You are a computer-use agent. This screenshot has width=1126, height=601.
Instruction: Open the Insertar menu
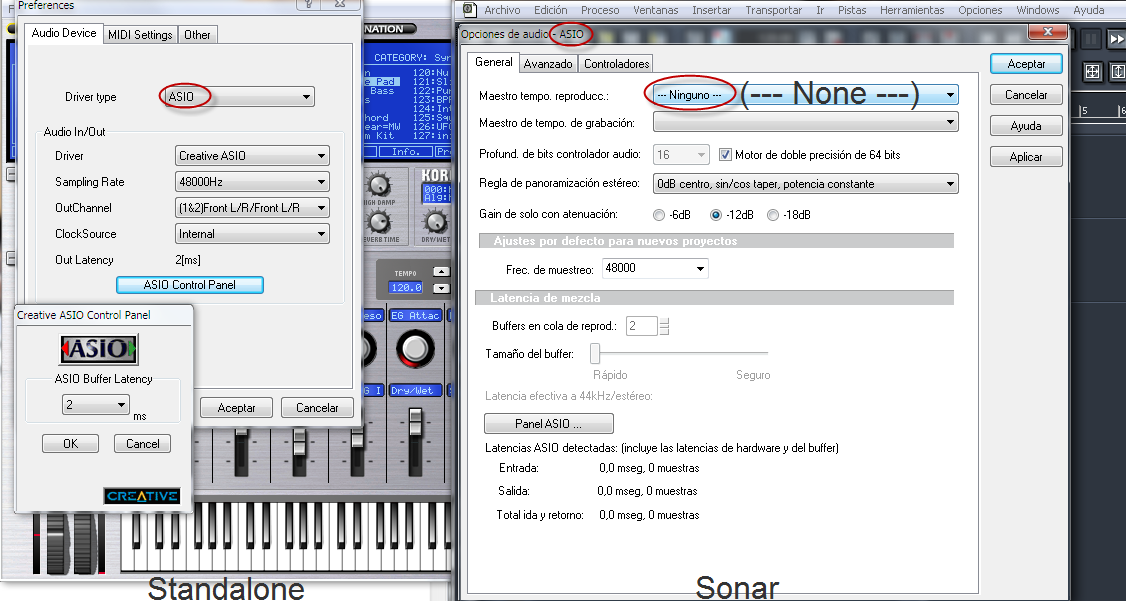click(x=712, y=10)
